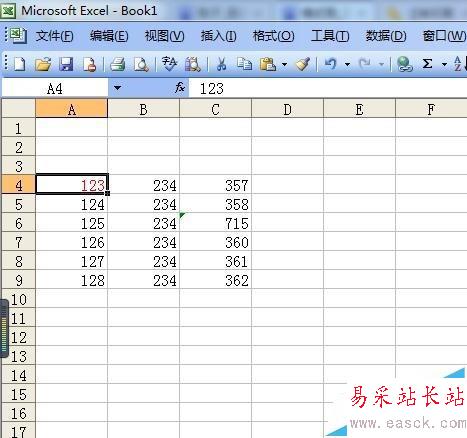Click cell C4 containing 357
Viewport: 467px width, 438px height.
click(x=216, y=185)
